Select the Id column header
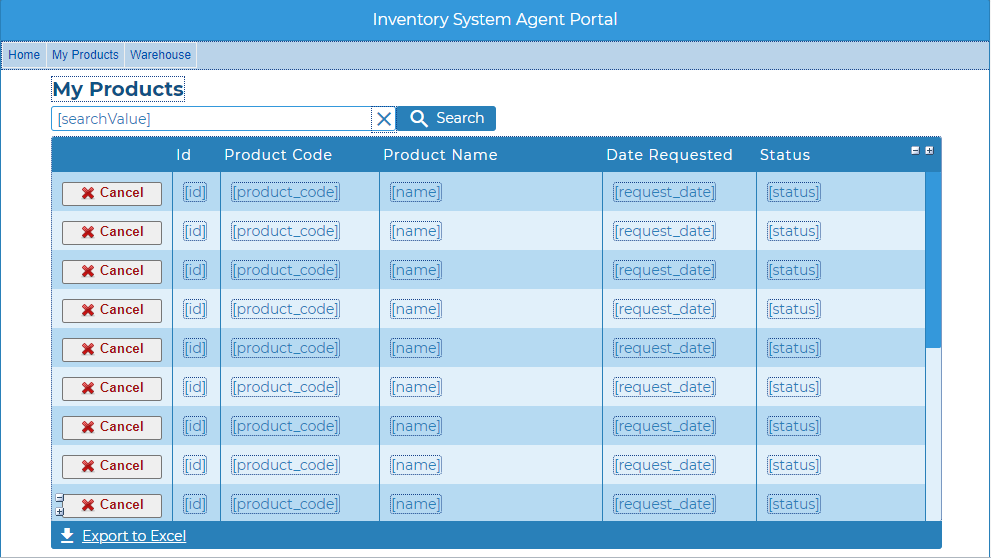Viewport: 991px width, 559px height. [183, 155]
